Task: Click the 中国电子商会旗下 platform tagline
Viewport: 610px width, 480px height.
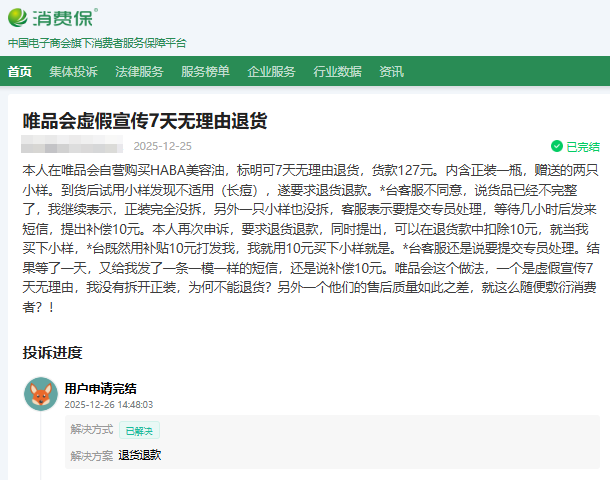Action: [x=96, y=43]
